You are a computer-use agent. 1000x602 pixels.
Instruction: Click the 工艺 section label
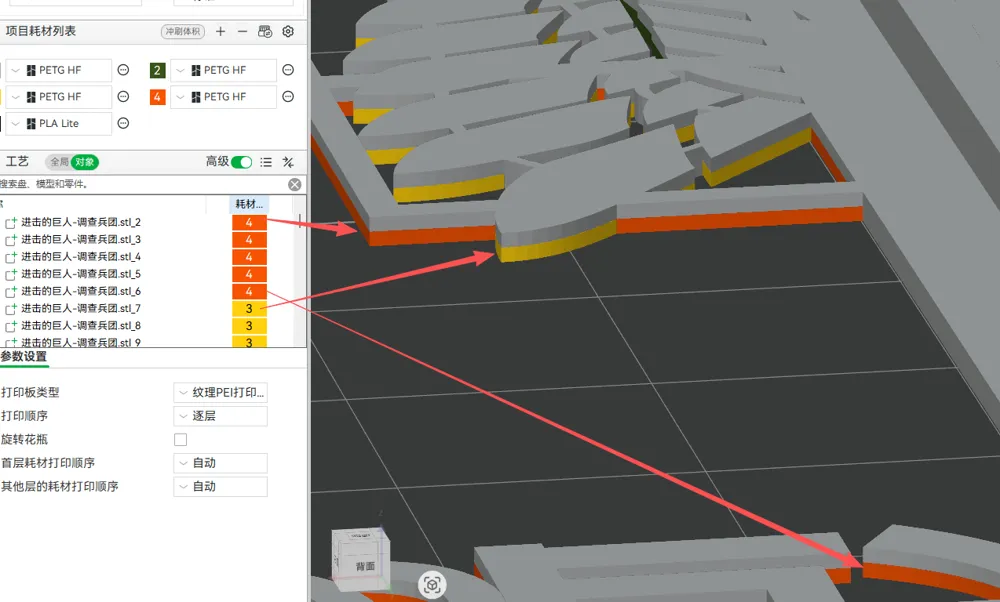tap(17, 161)
